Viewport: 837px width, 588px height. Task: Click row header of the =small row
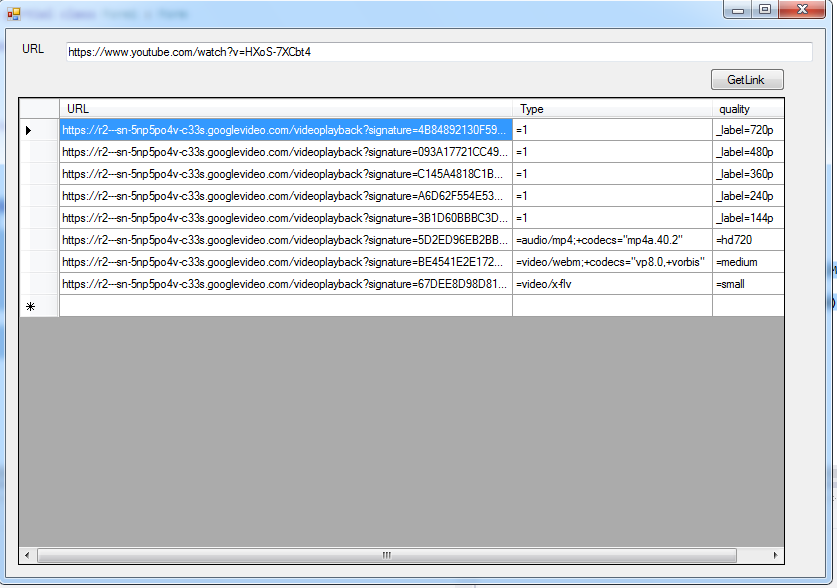coord(39,284)
